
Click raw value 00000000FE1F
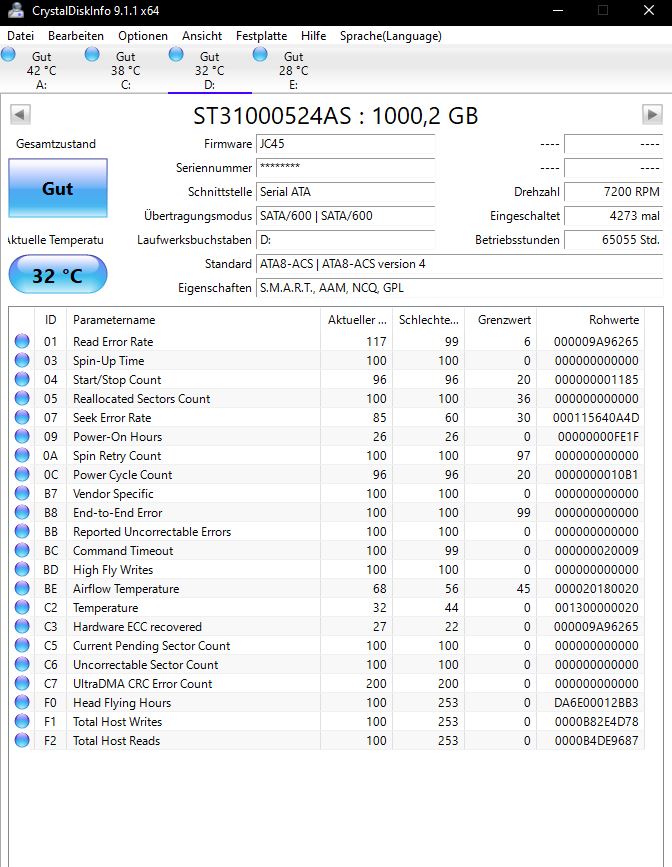pos(598,437)
